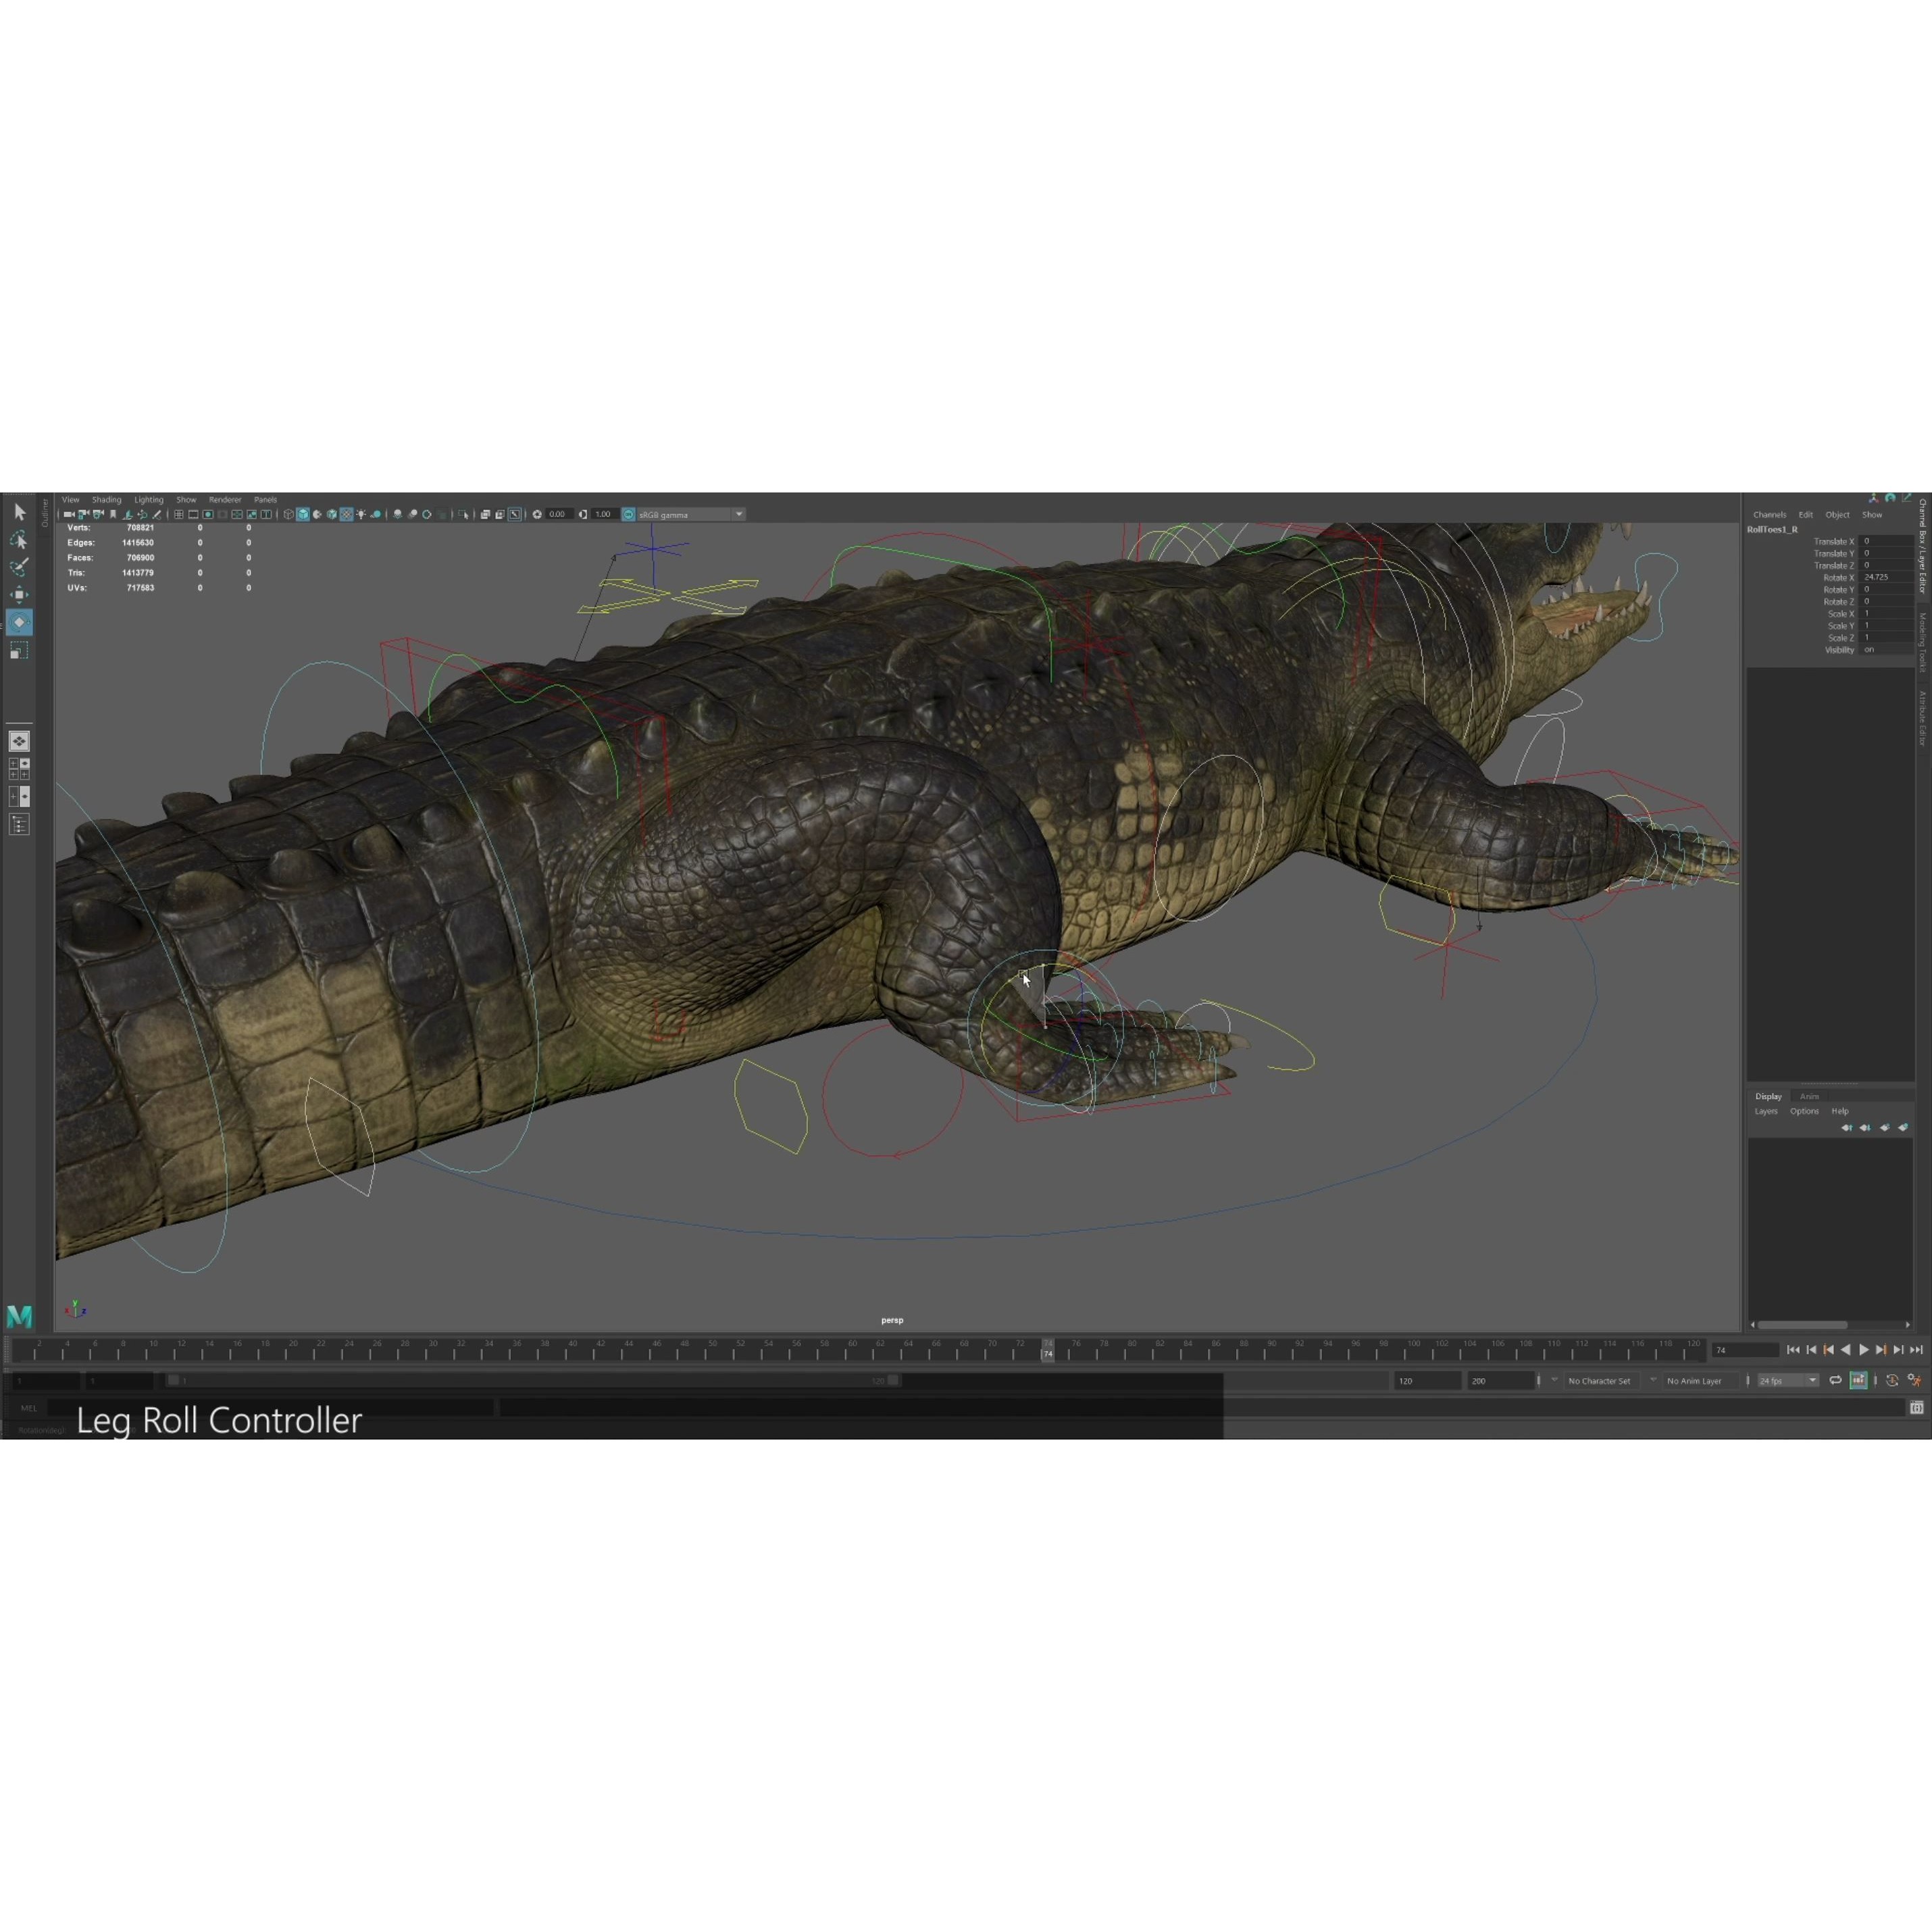The image size is (1932, 1932).
Task: Open the Modeling Toolkit side tab
Action: (1922, 642)
